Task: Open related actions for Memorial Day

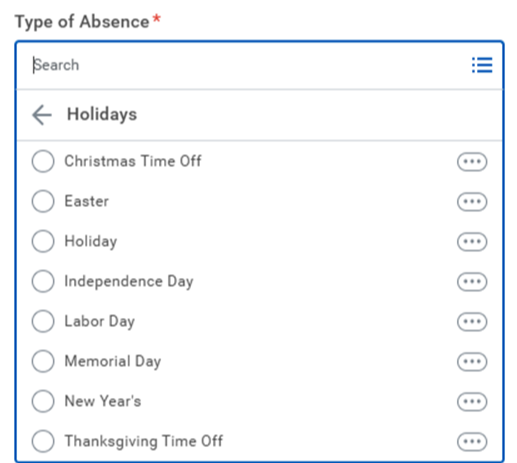Action: pos(472,362)
